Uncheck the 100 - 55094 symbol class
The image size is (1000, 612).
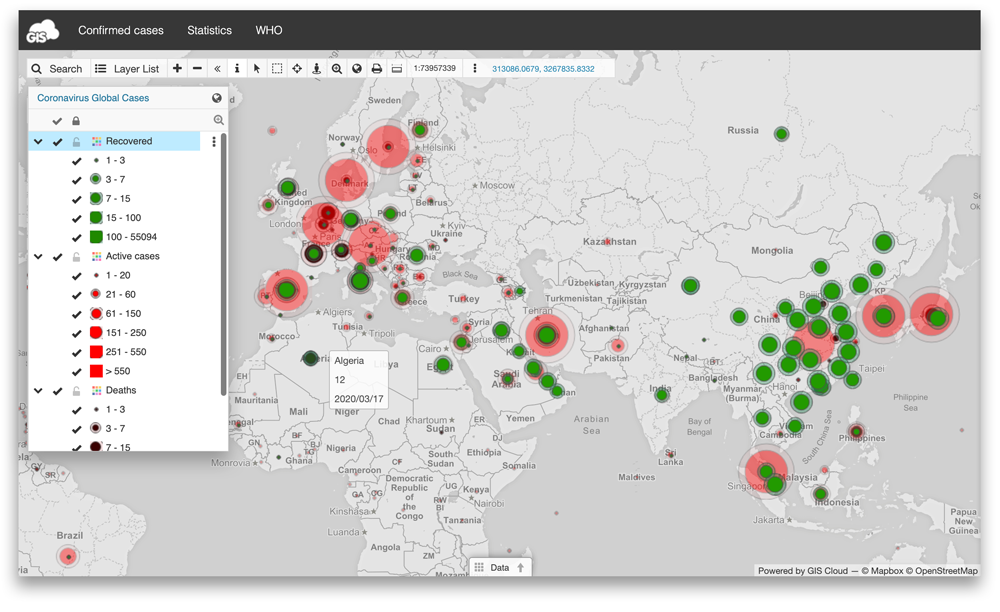pos(76,237)
